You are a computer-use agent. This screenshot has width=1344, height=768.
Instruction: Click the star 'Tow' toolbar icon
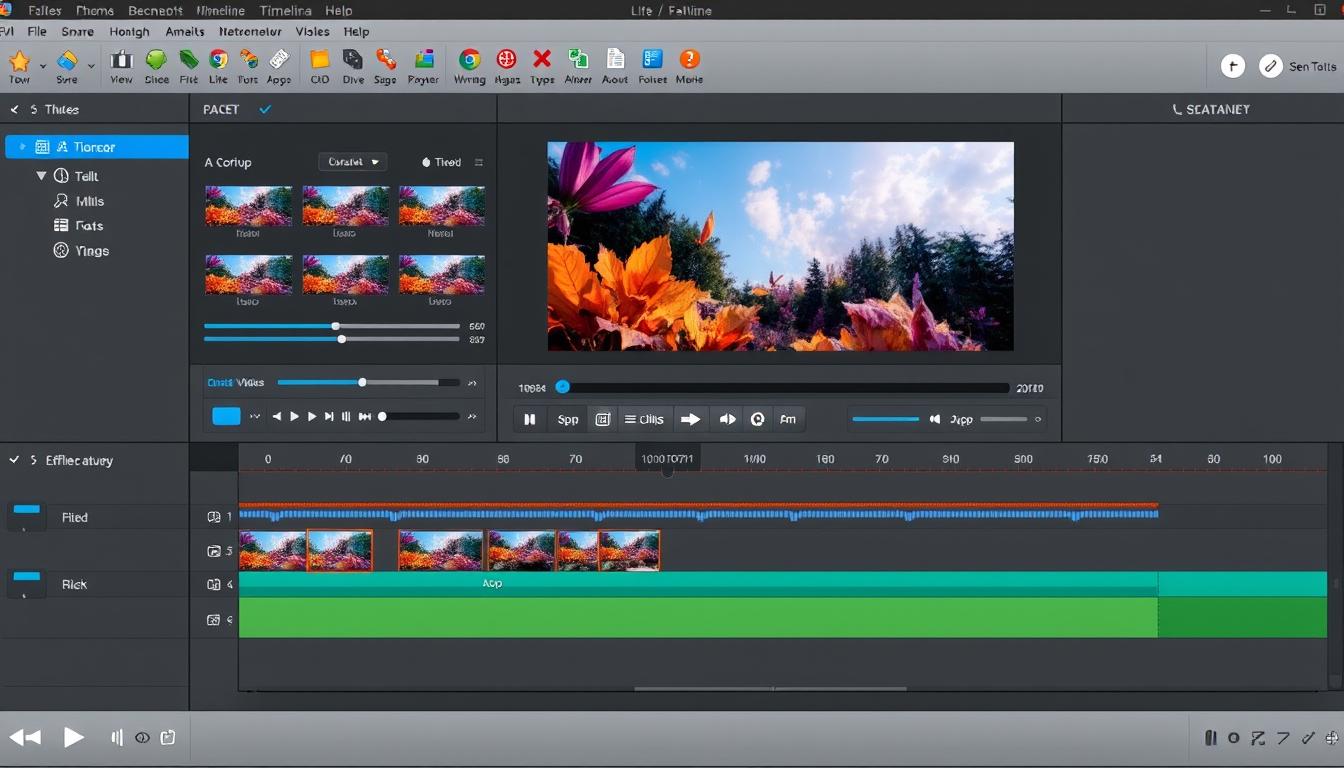19,61
